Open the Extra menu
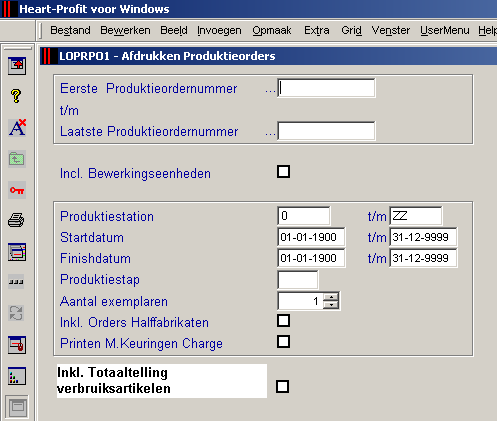The height and width of the screenshot is (421, 497). coord(317,30)
